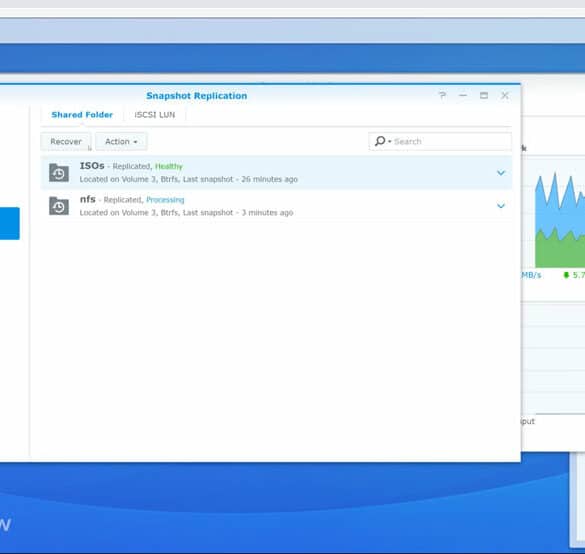Minimize the Snapshot Replication window
Image resolution: width=585 pixels, height=554 pixels.
(x=463, y=96)
